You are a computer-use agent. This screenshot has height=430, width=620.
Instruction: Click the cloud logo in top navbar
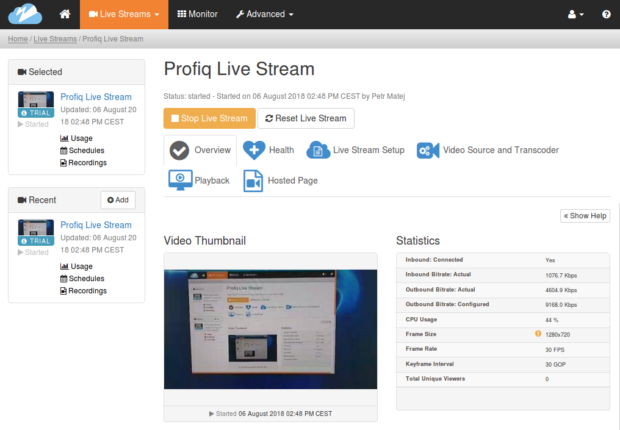pos(25,14)
